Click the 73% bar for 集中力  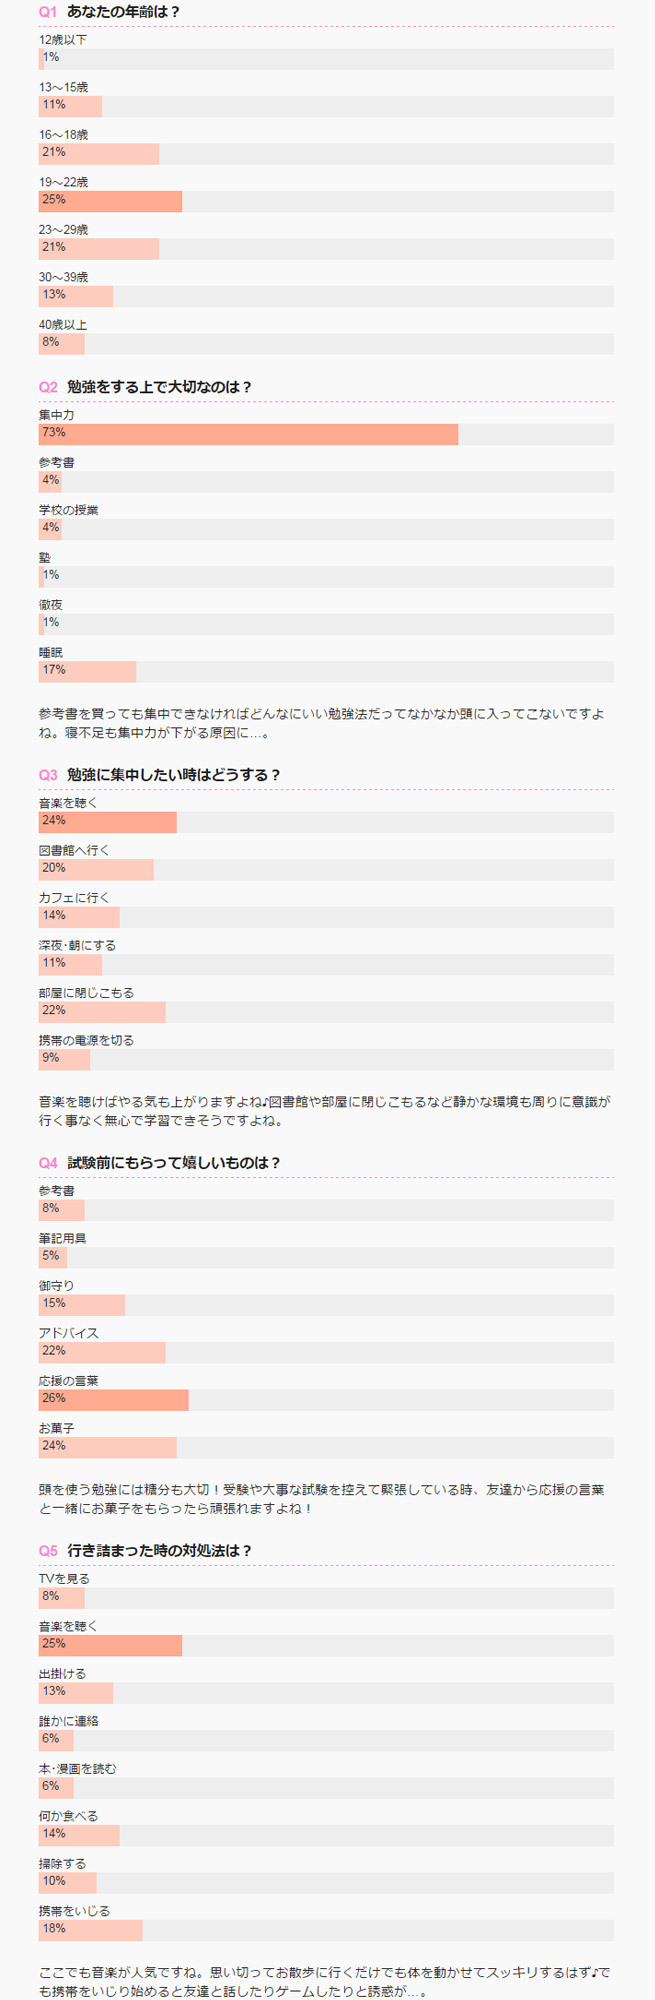(x=248, y=434)
